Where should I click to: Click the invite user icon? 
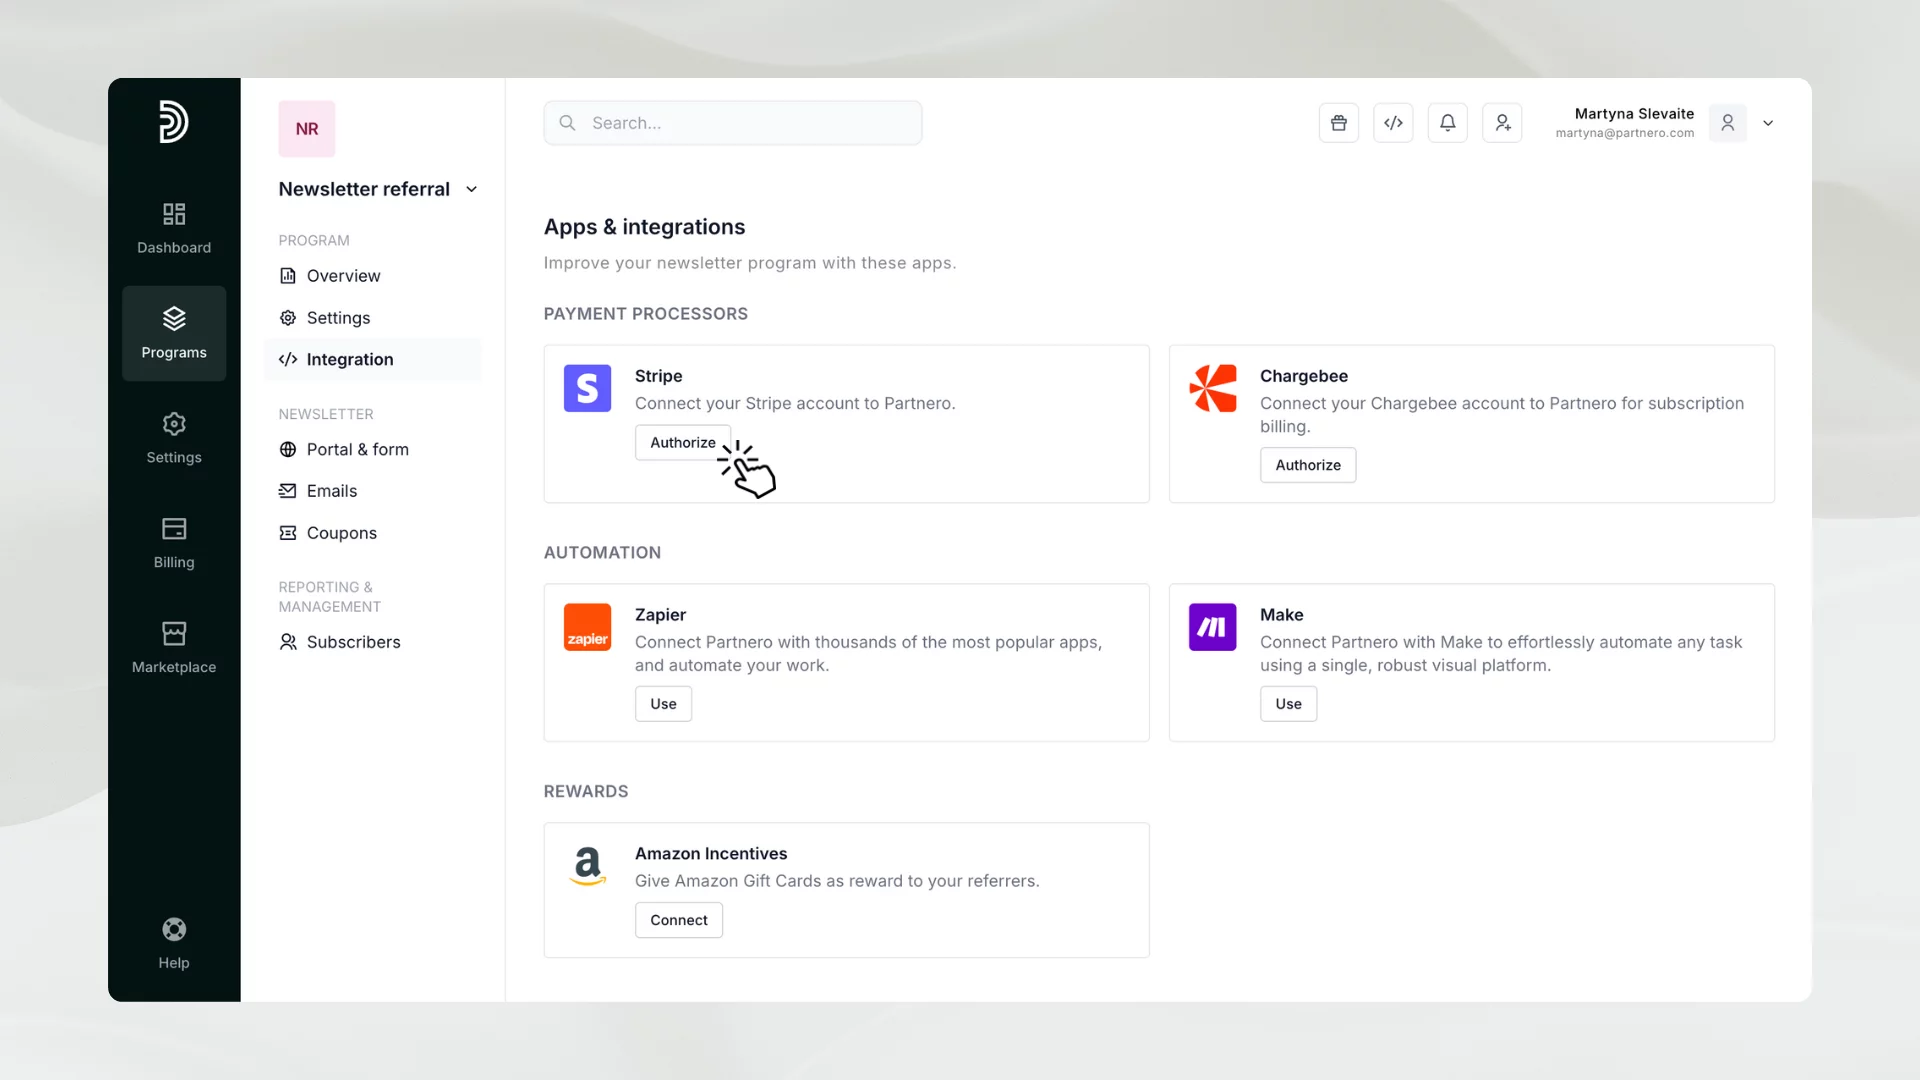point(1502,122)
